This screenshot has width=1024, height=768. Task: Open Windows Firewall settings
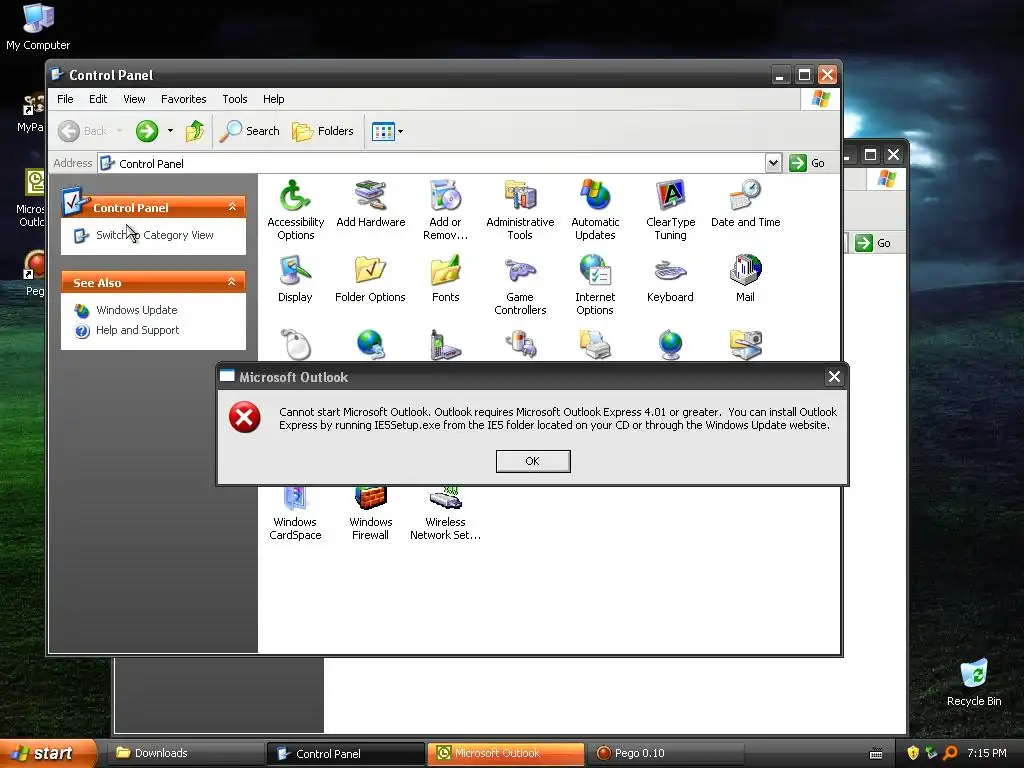[x=370, y=515]
